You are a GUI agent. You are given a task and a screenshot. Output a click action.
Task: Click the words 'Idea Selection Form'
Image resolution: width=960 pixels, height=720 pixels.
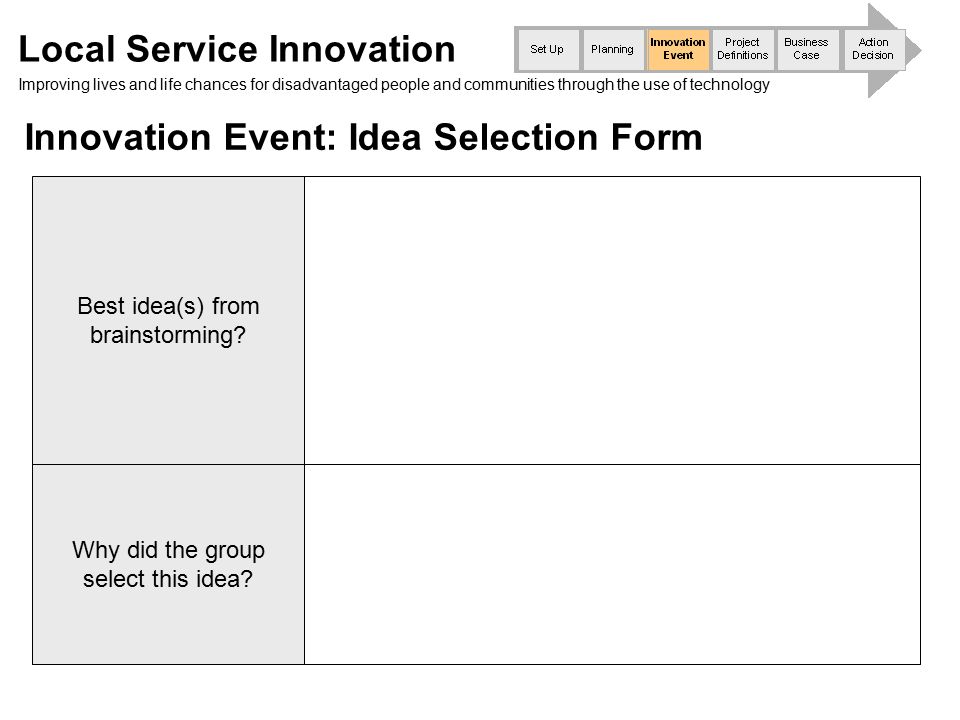tap(525, 137)
